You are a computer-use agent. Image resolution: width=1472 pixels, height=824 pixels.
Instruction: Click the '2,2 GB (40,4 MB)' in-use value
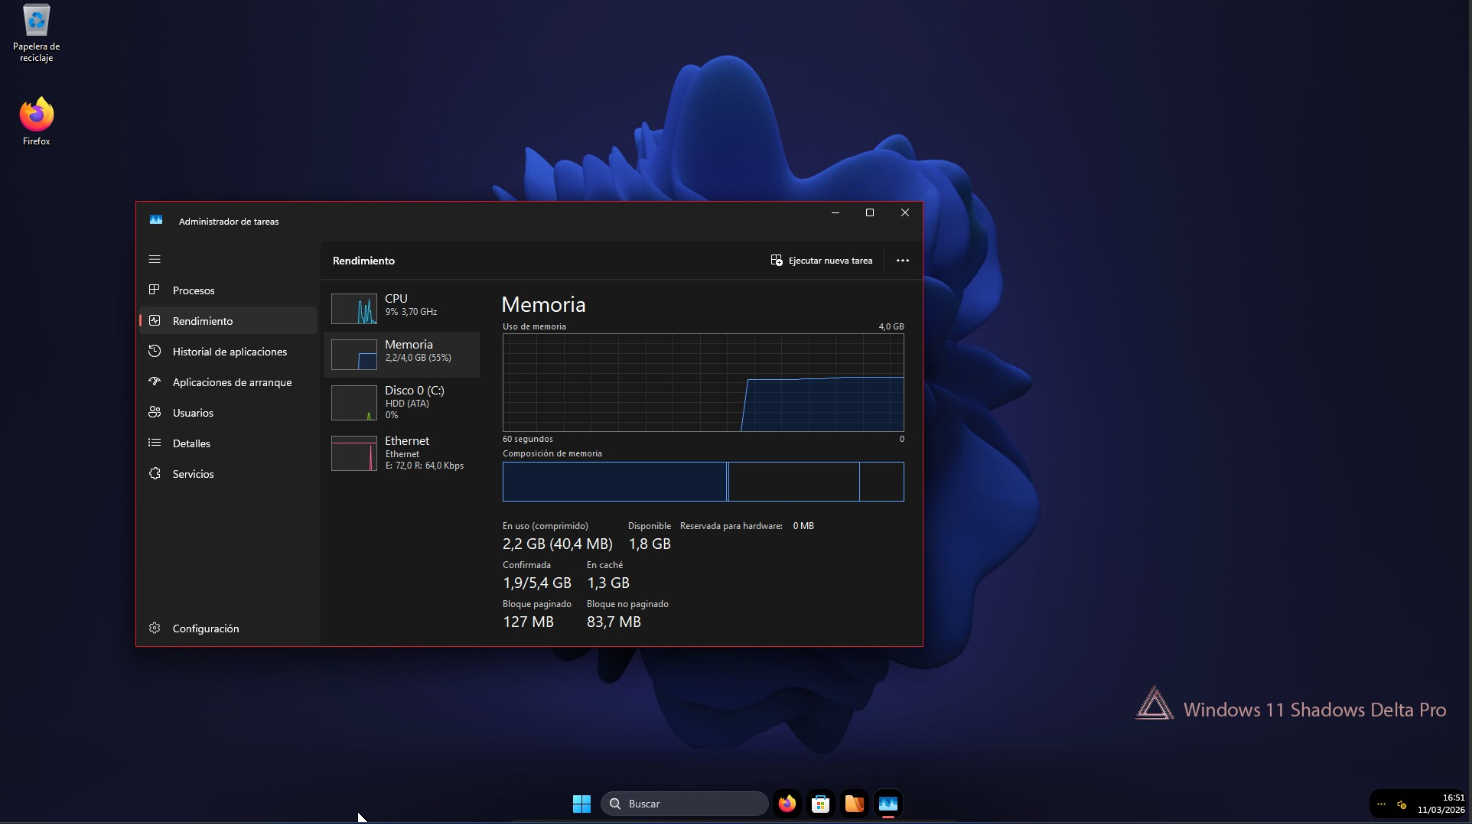(557, 544)
